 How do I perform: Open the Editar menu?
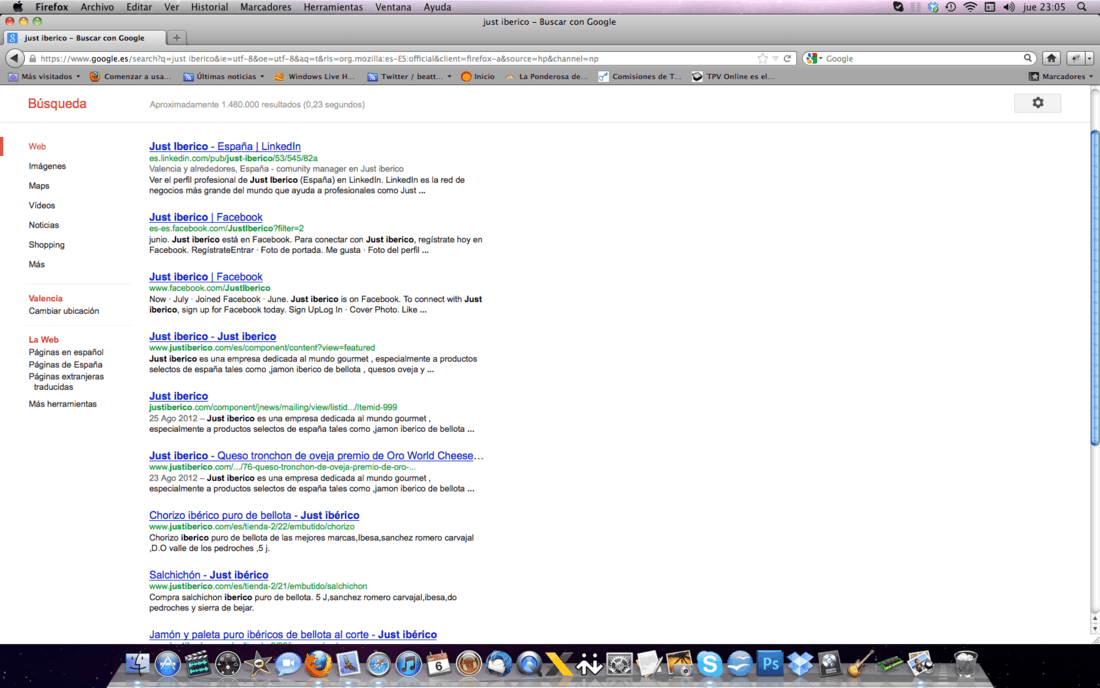139,7
